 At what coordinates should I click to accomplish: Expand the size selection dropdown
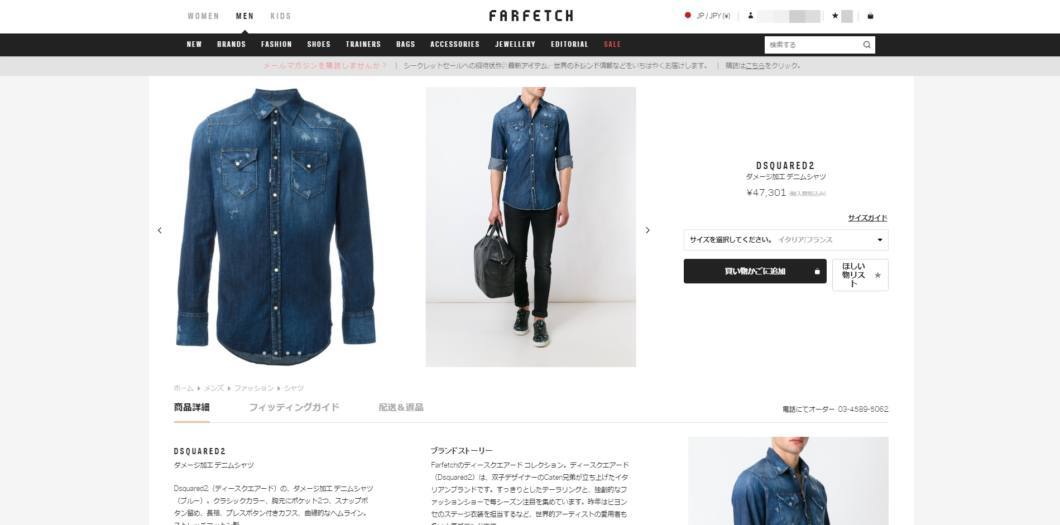tap(786, 240)
